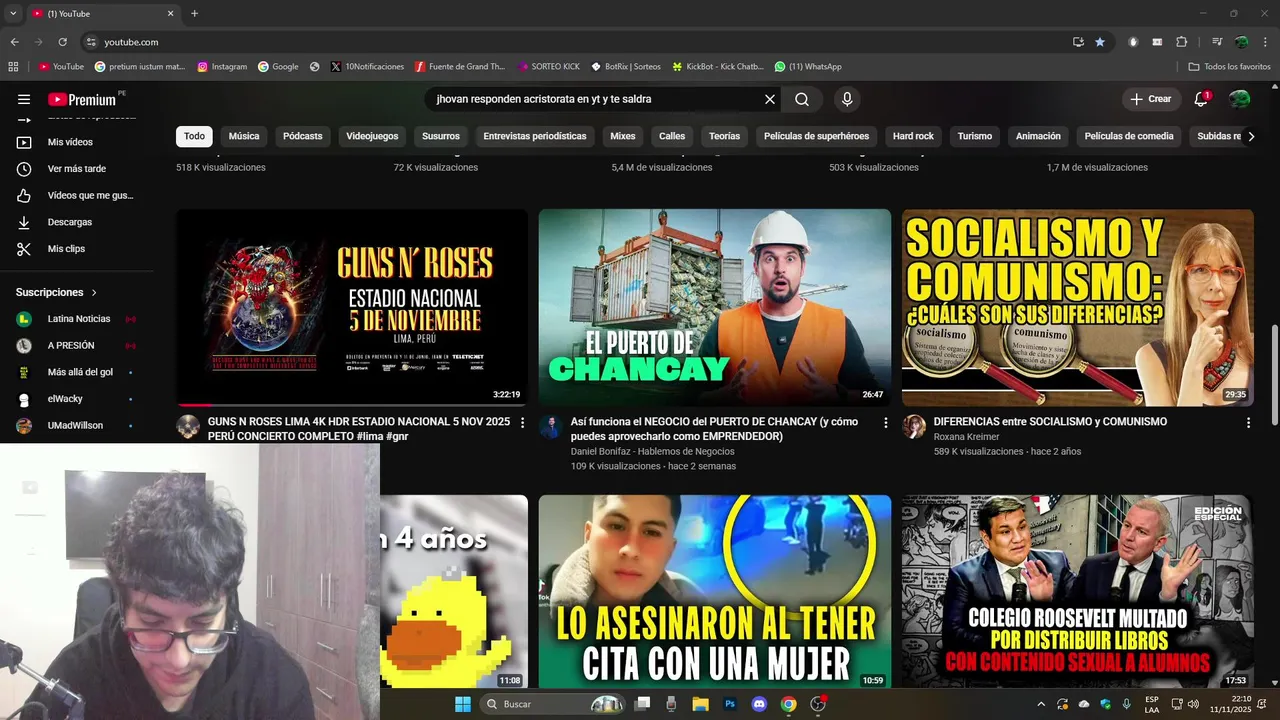Viewport: 1280px width, 720px height.
Task: Select the Animación filter chip
Action: [x=1038, y=136]
